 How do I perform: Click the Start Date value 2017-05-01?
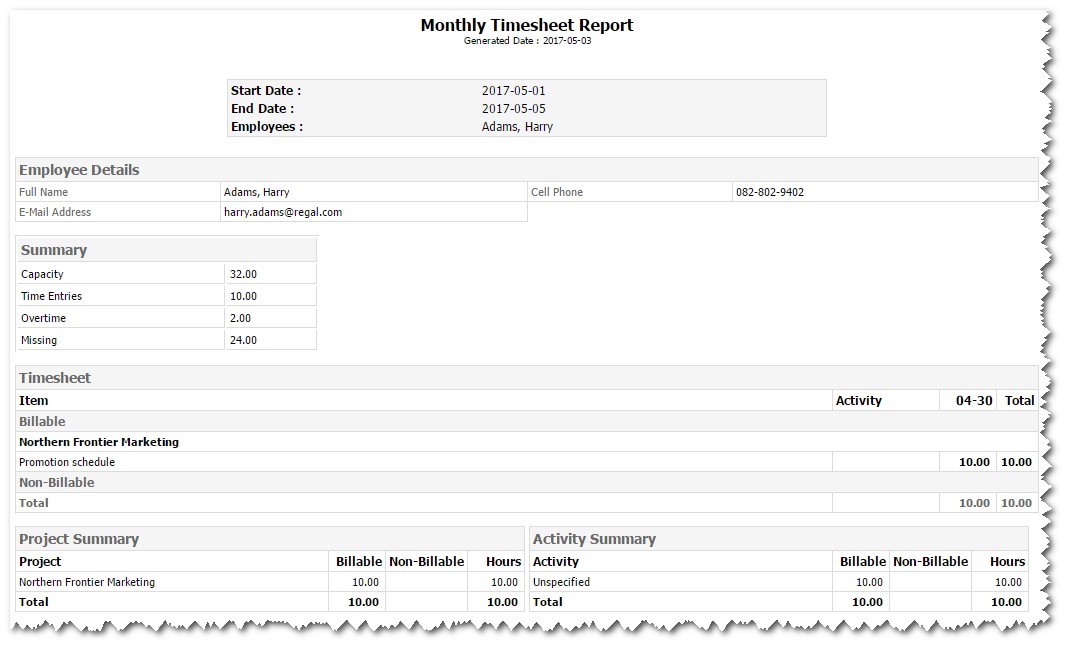point(513,91)
